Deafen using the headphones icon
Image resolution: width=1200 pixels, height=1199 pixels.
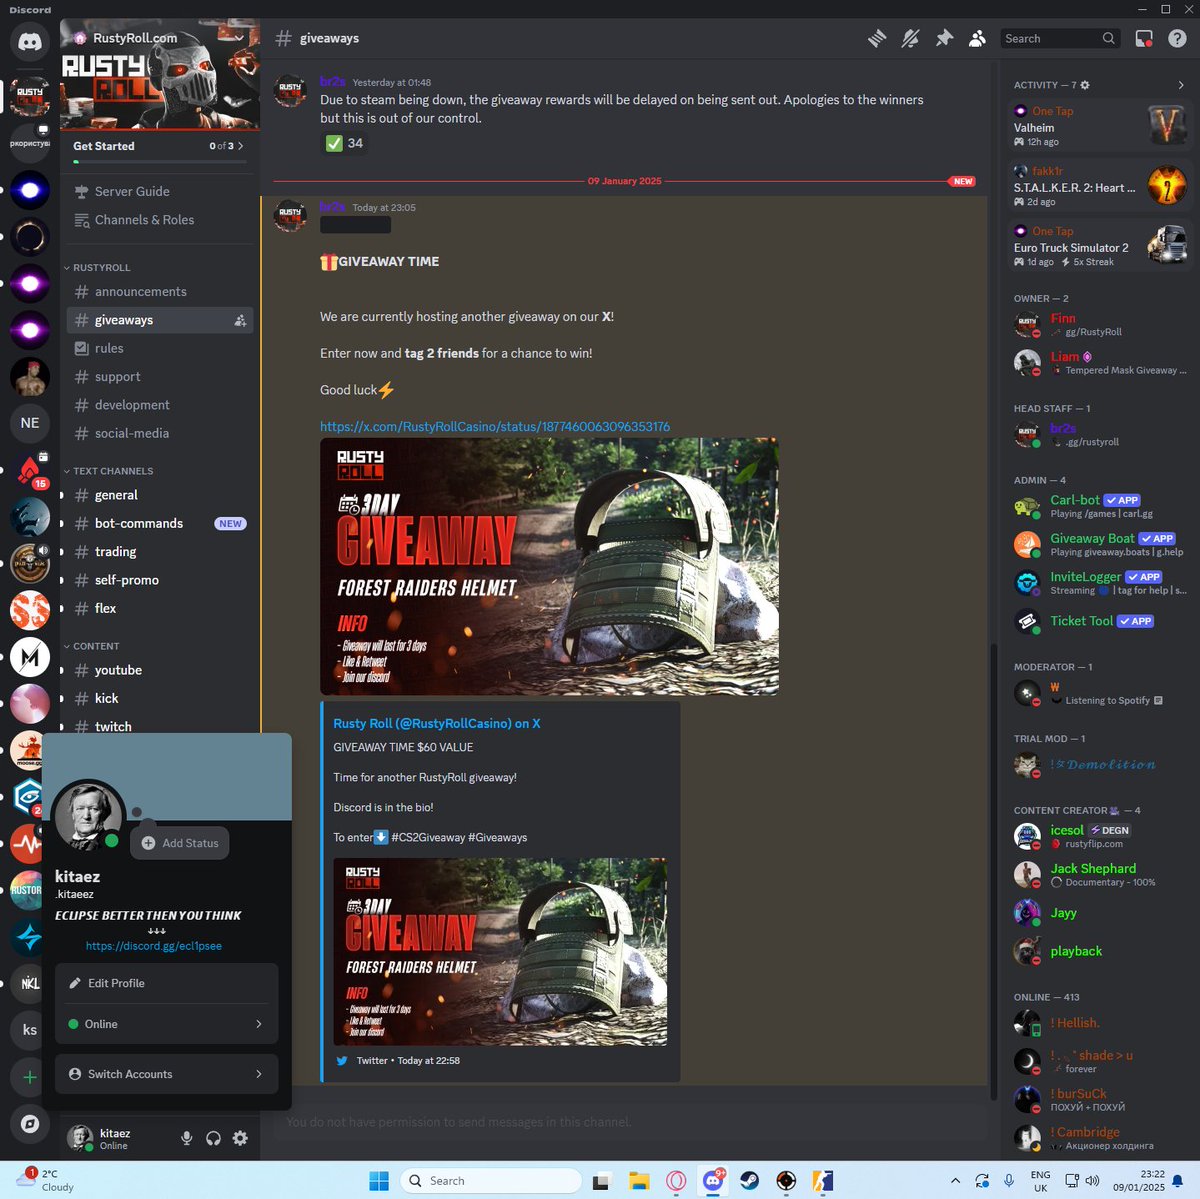click(x=213, y=1138)
